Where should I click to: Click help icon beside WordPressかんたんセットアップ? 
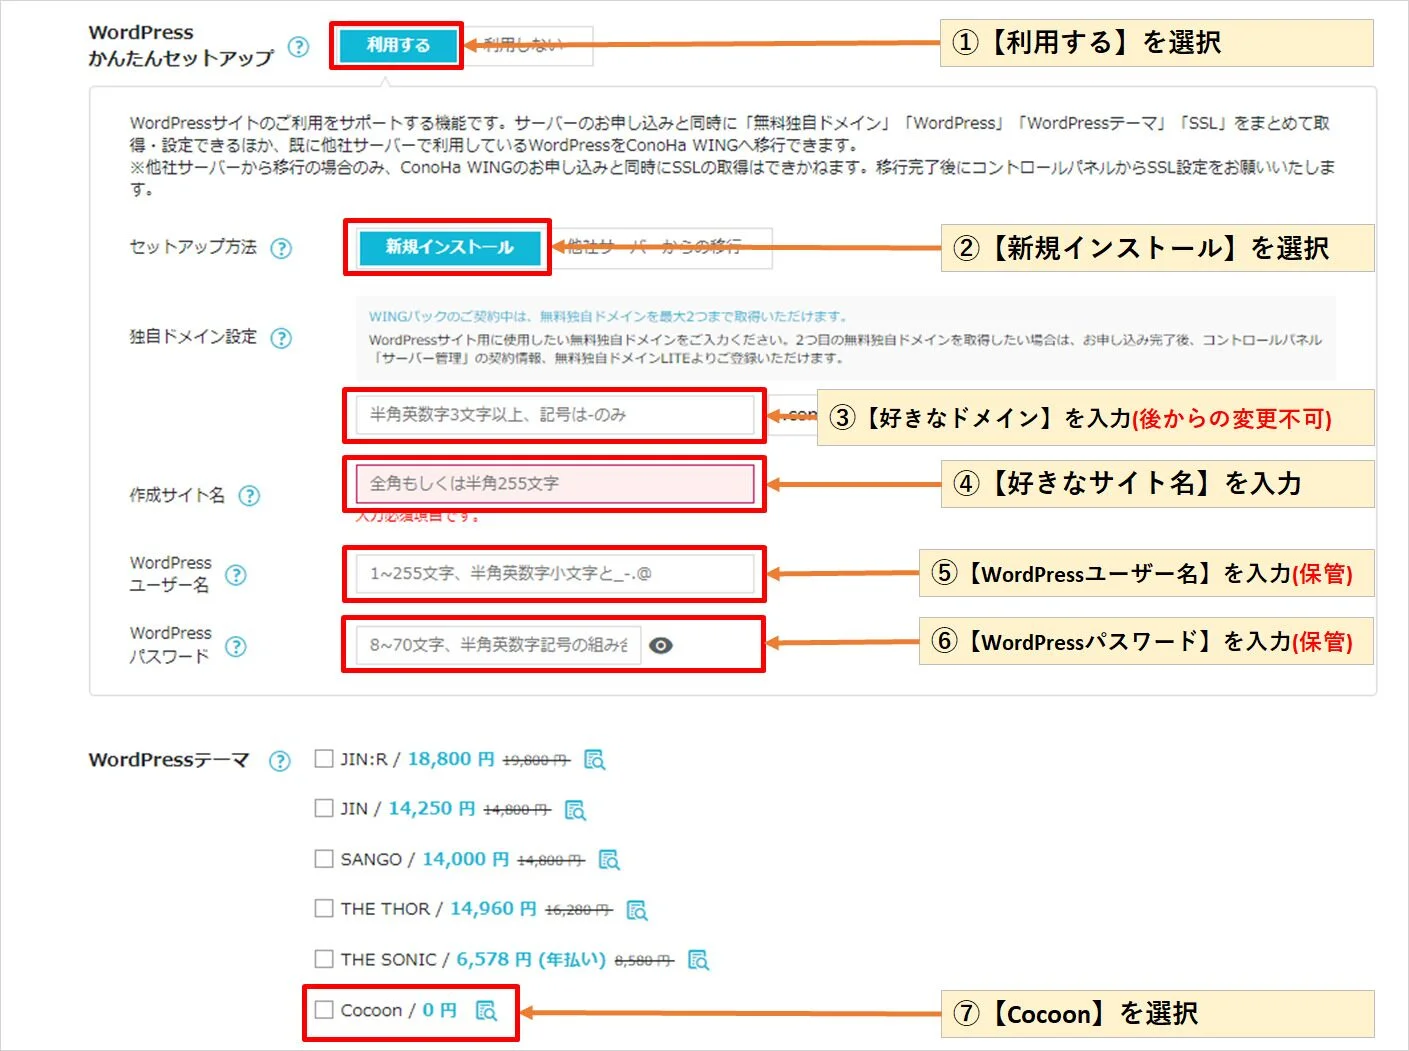(298, 47)
